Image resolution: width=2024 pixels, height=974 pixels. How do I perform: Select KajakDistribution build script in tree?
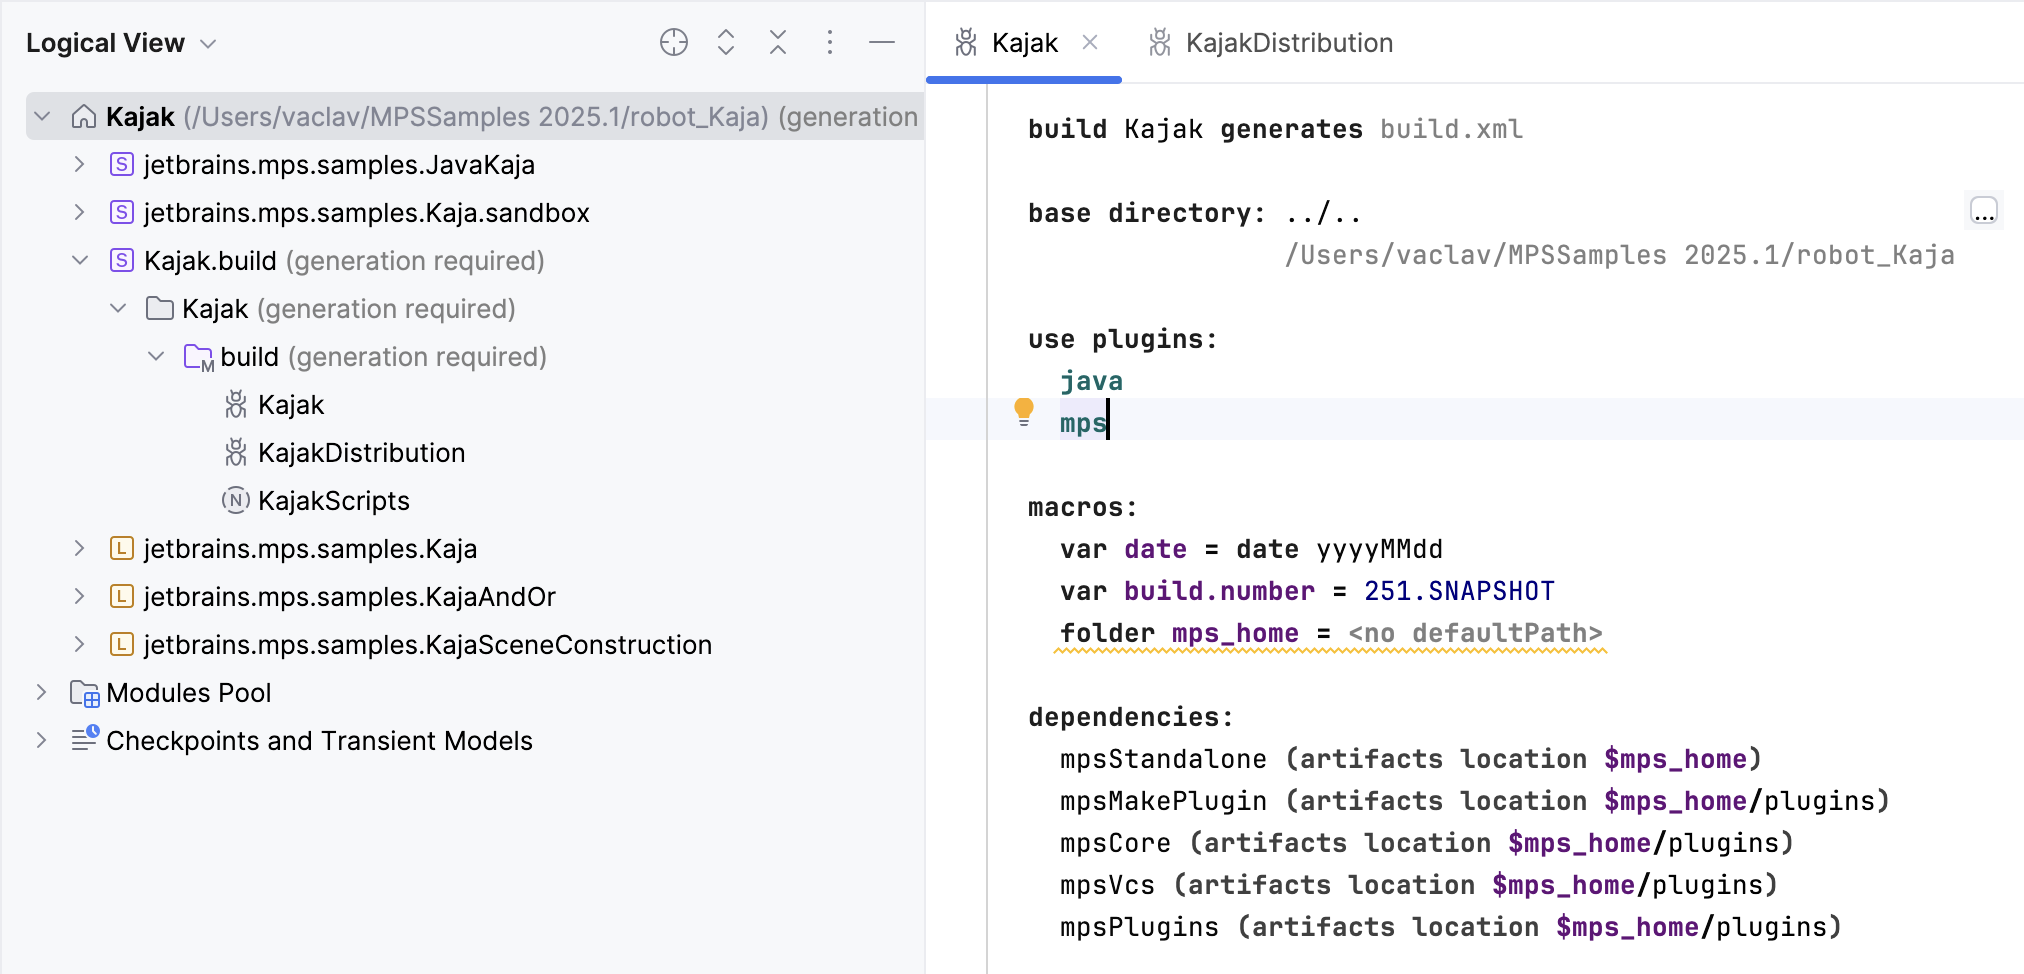(x=361, y=453)
